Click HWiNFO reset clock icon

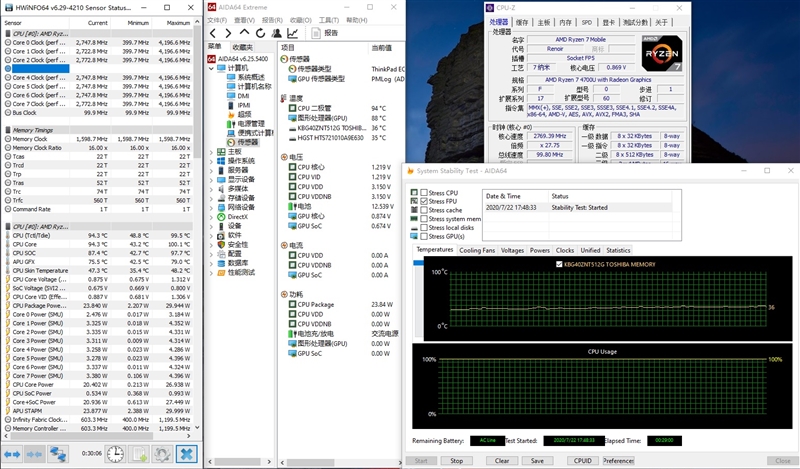[116, 454]
